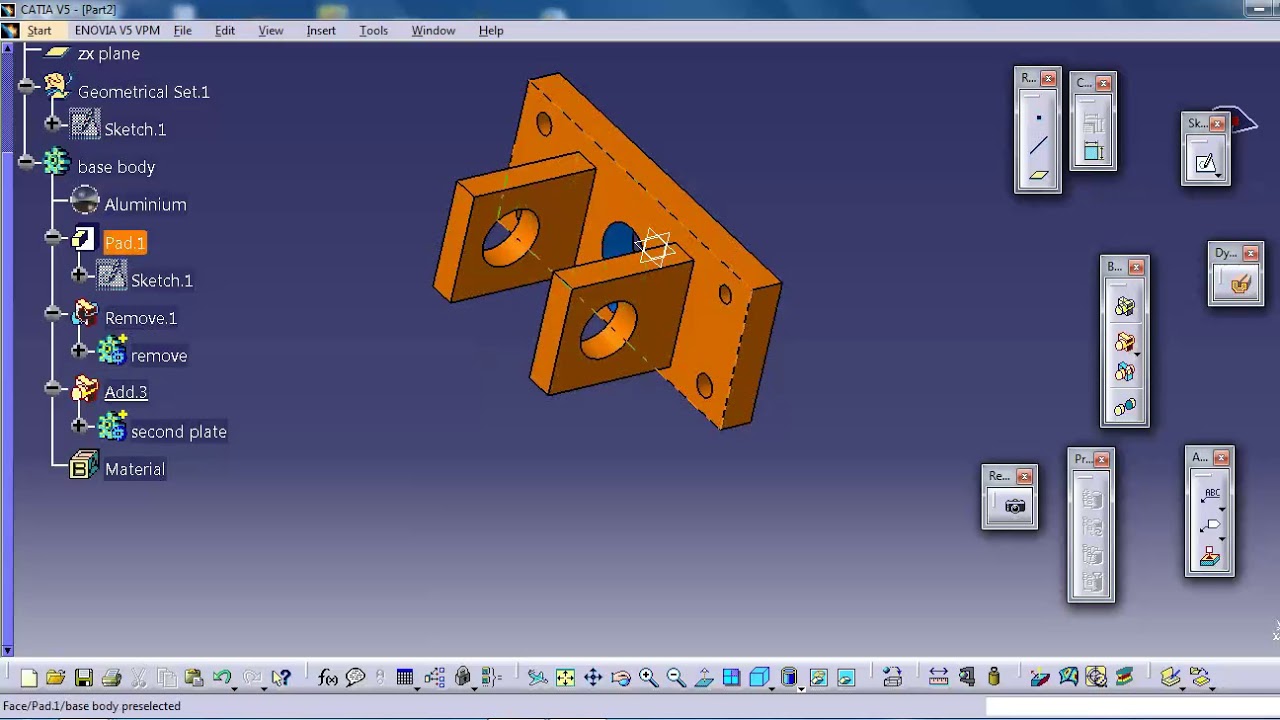The width and height of the screenshot is (1280, 720).
Task: Collapse the base body node
Action: tap(27, 162)
